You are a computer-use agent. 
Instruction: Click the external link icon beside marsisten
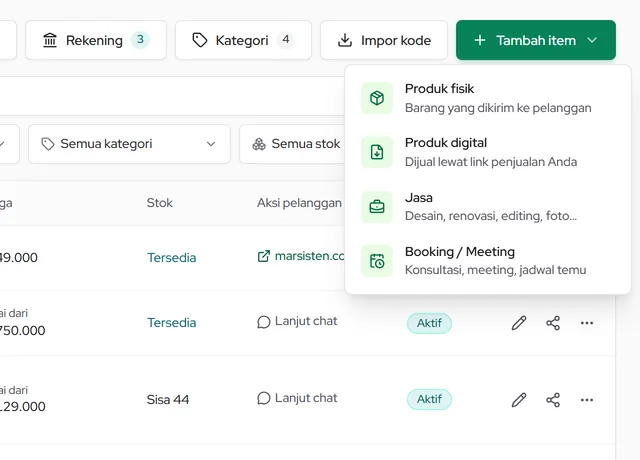click(264, 256)
